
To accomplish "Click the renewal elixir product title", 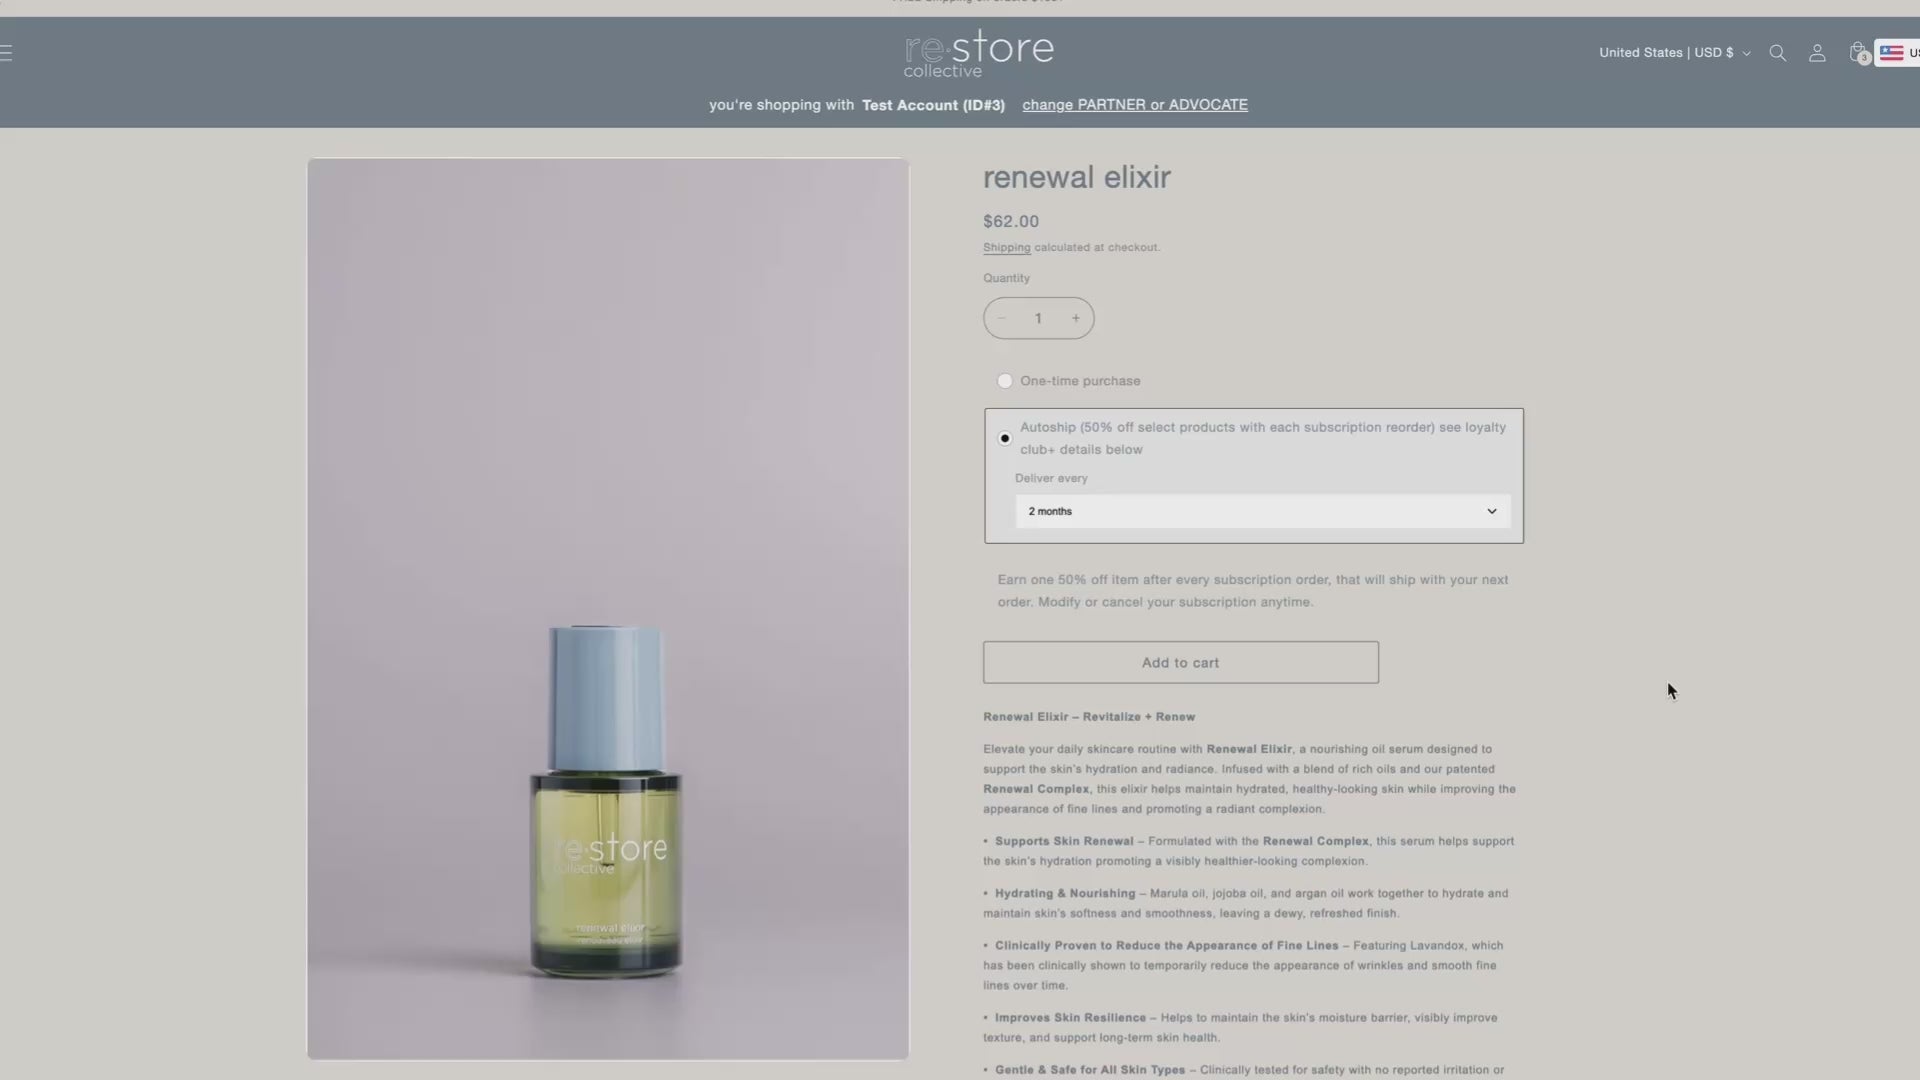I will [x=1077, y=177].
